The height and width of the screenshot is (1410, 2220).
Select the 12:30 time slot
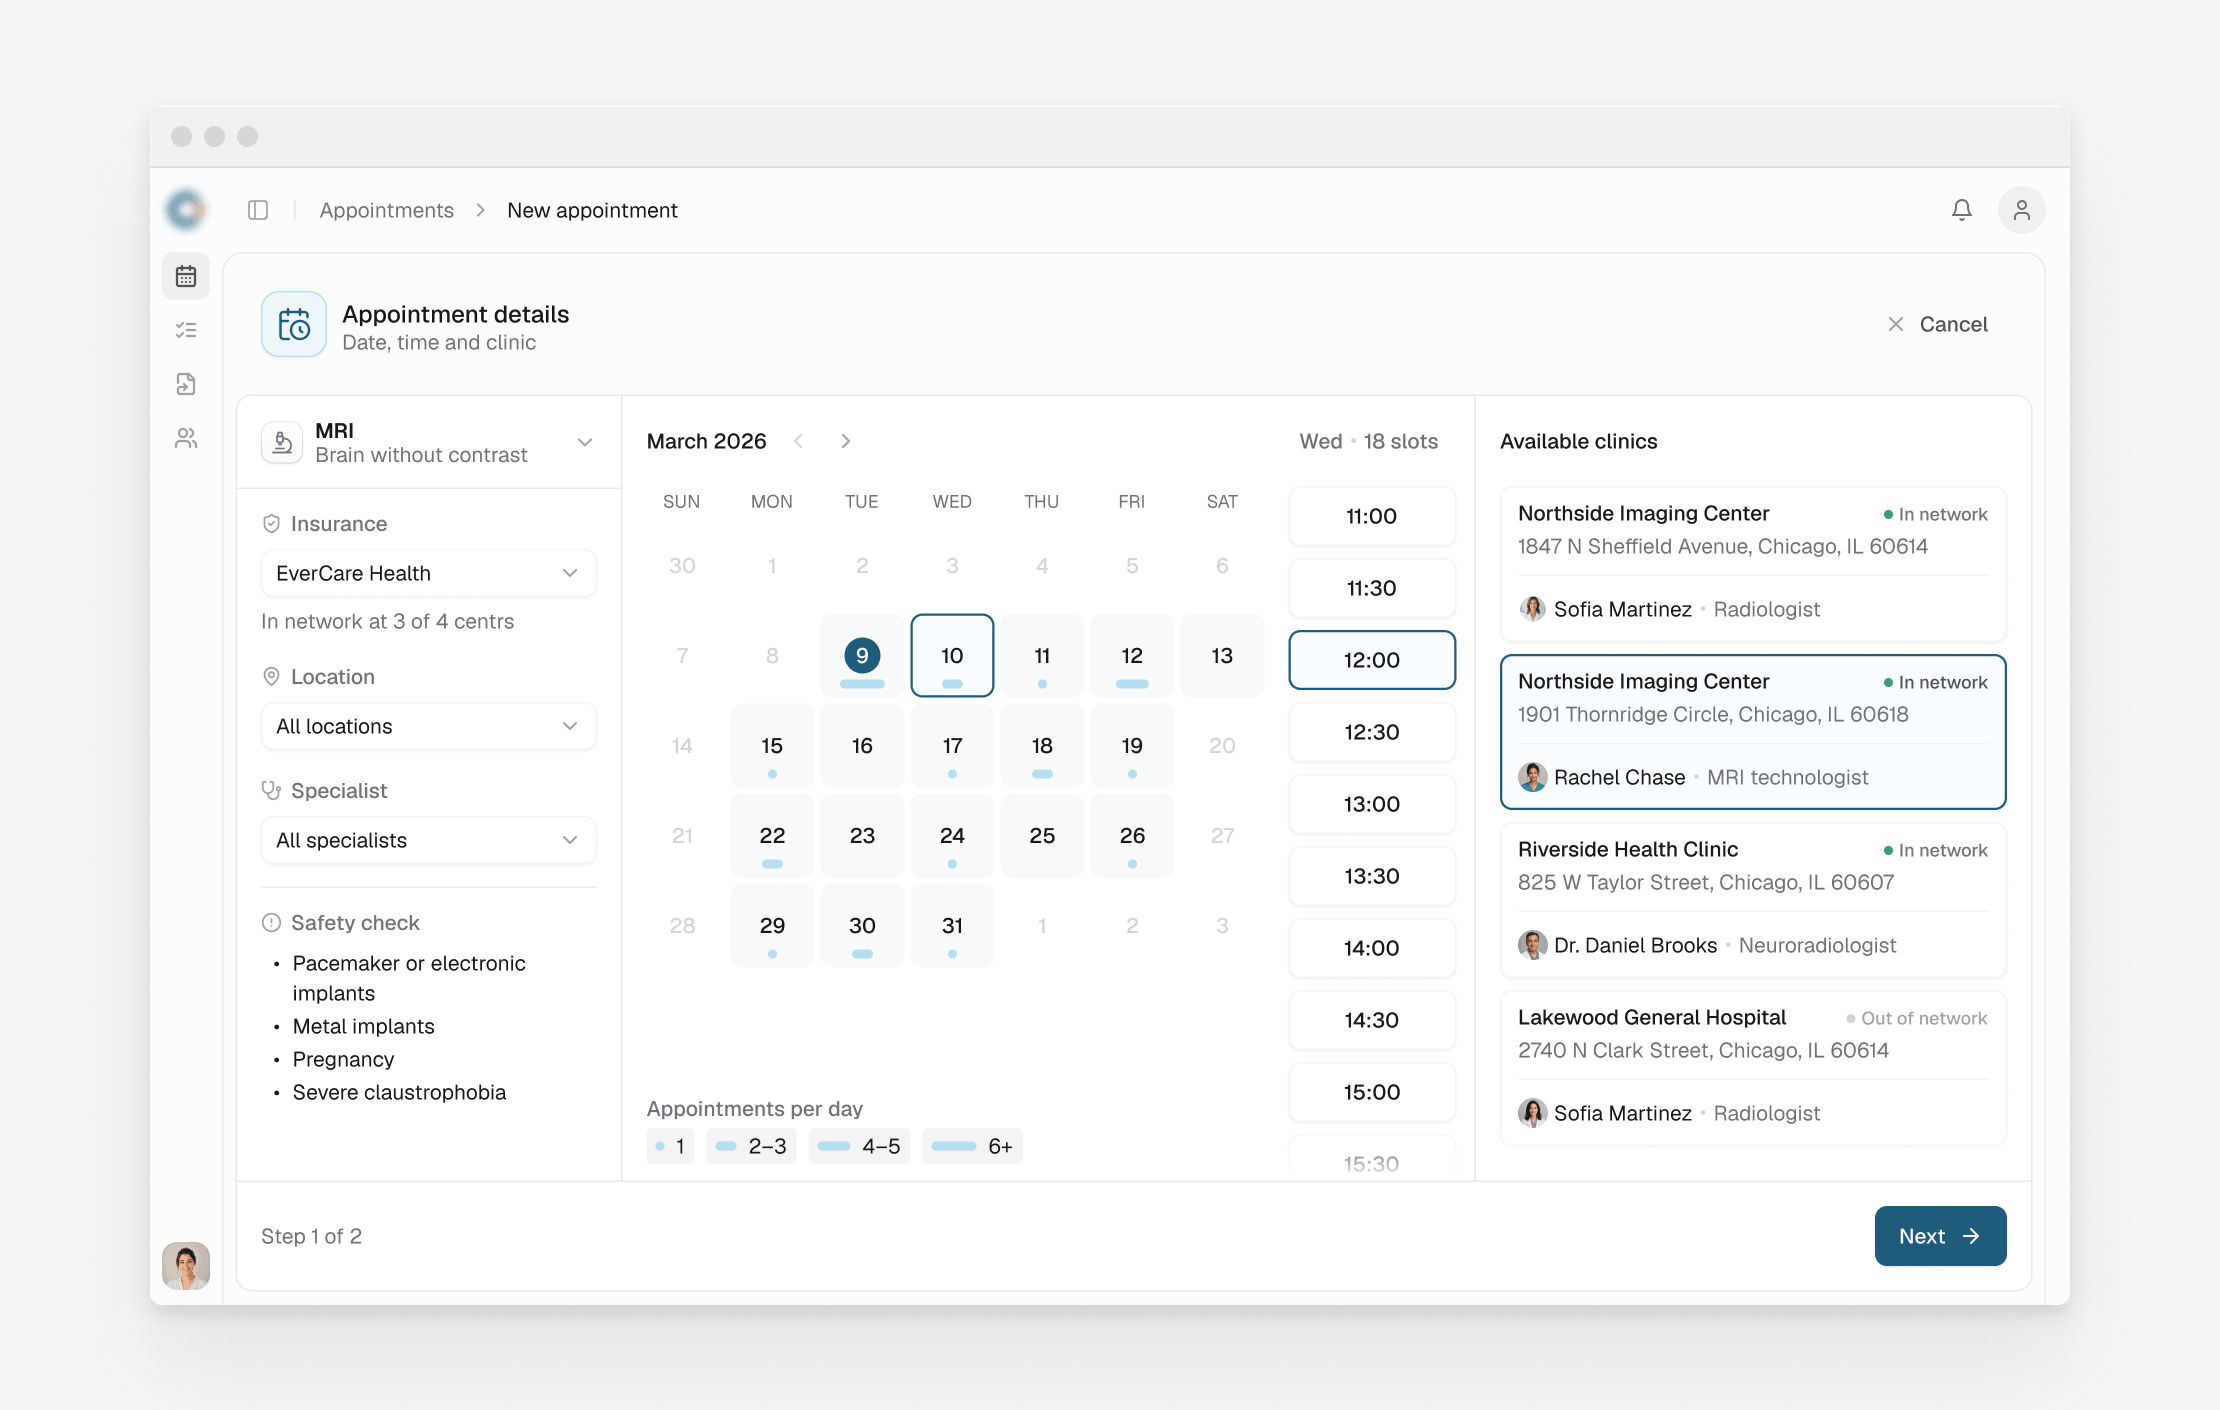(1372, 732)
